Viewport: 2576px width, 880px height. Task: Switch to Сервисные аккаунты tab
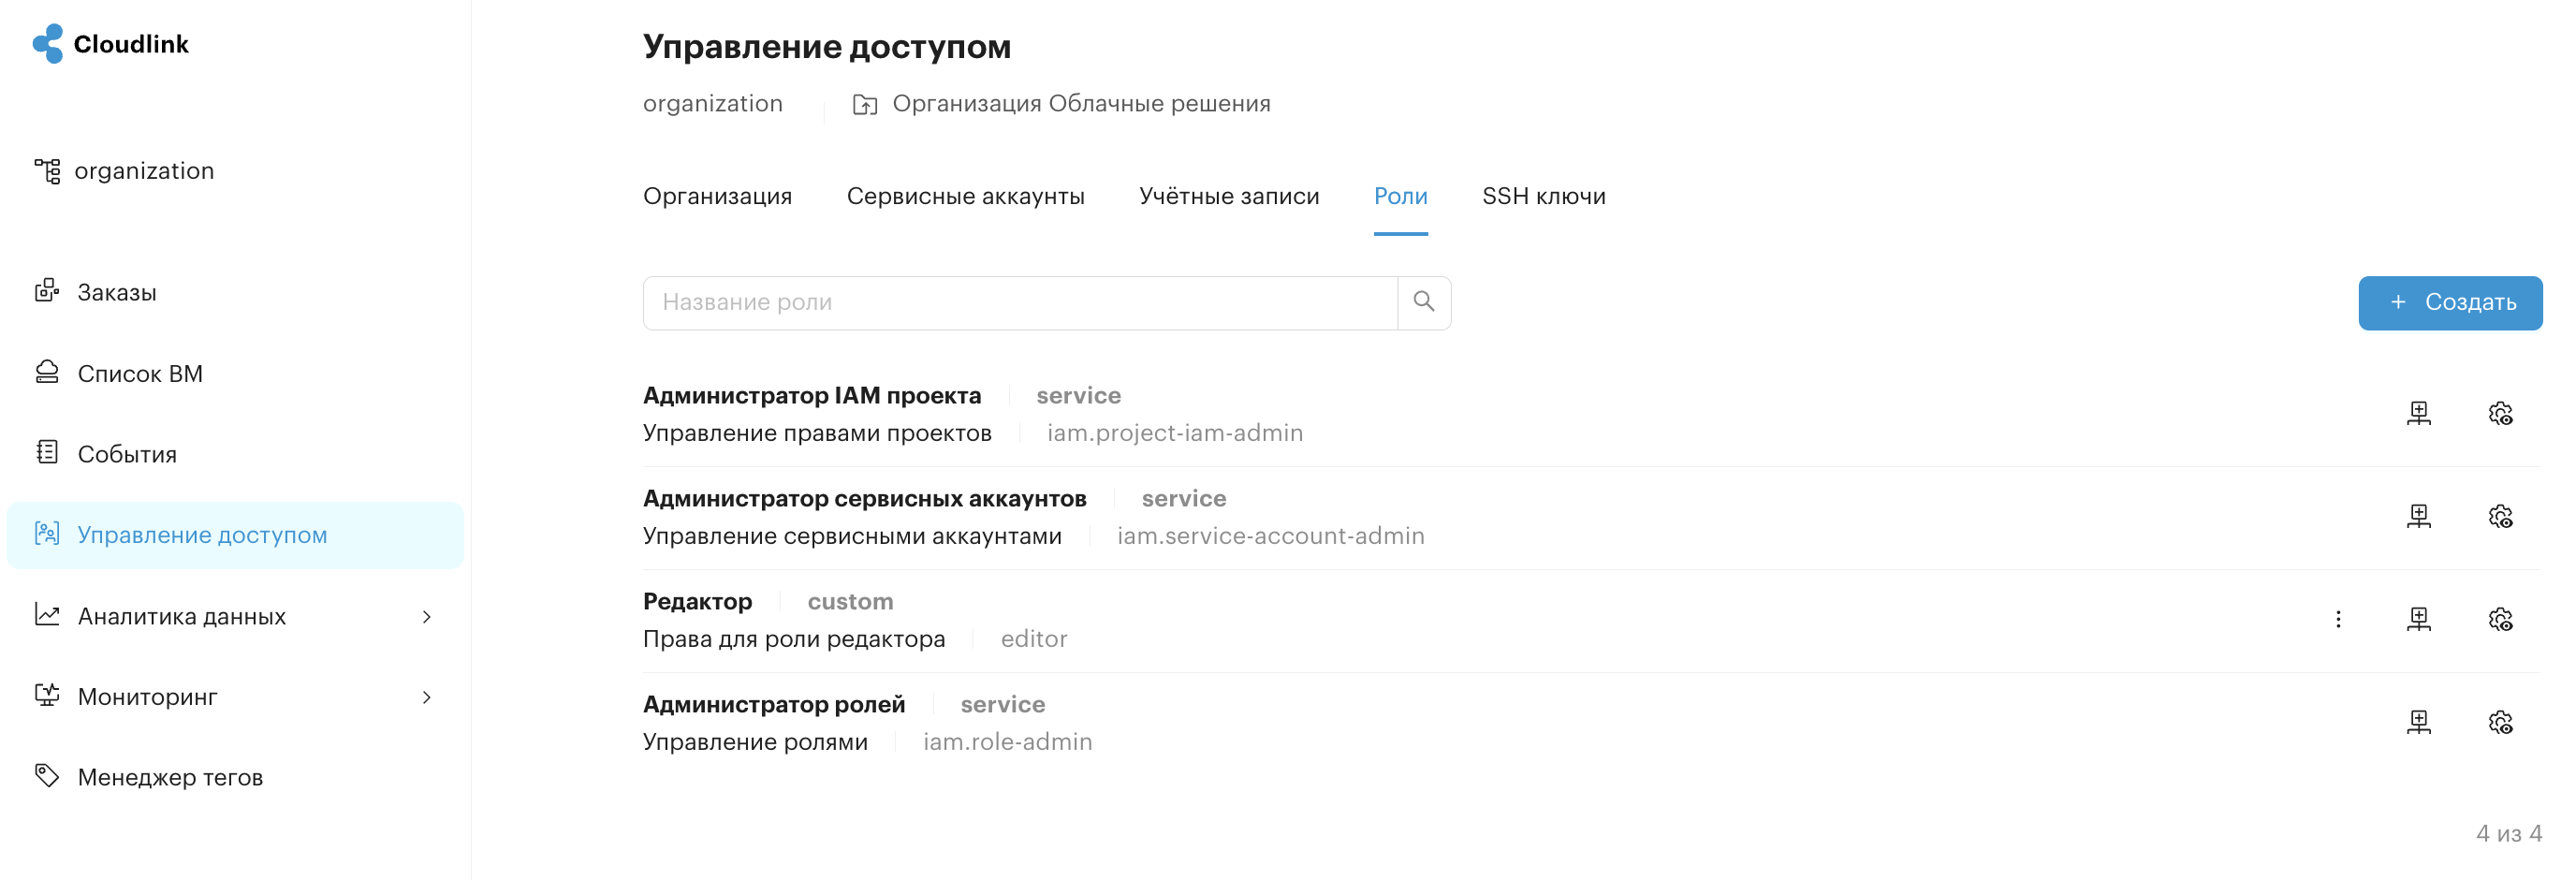[x=965, y=196]
